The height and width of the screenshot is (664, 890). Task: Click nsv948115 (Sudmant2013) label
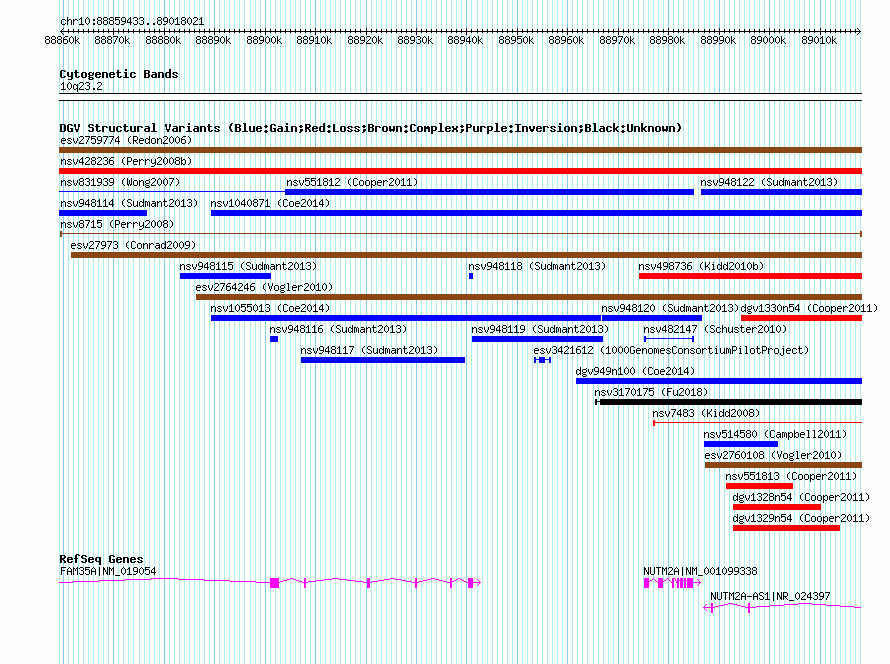click(248, 266)
